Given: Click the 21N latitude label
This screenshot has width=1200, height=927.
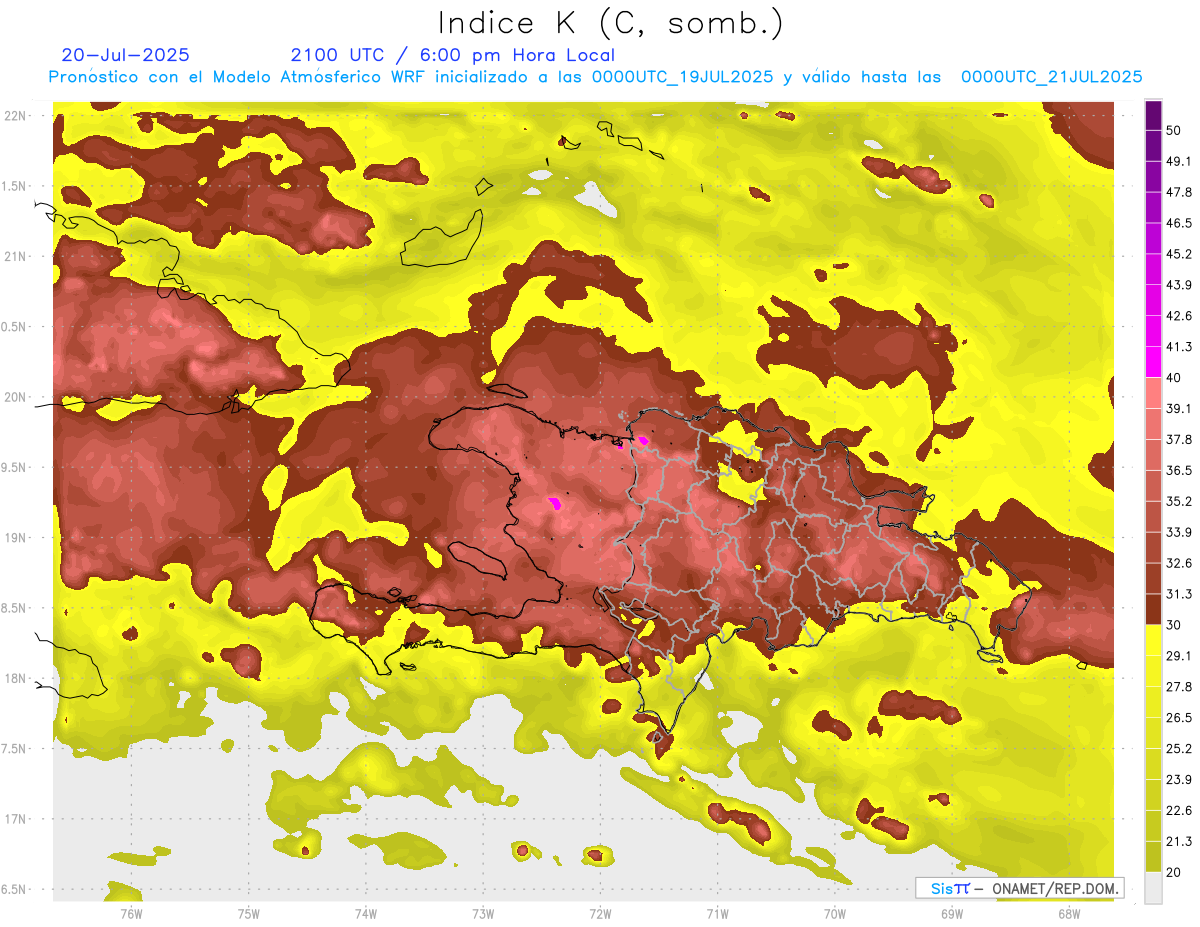Looking at the screenshot, I should (x=17, y=256).
